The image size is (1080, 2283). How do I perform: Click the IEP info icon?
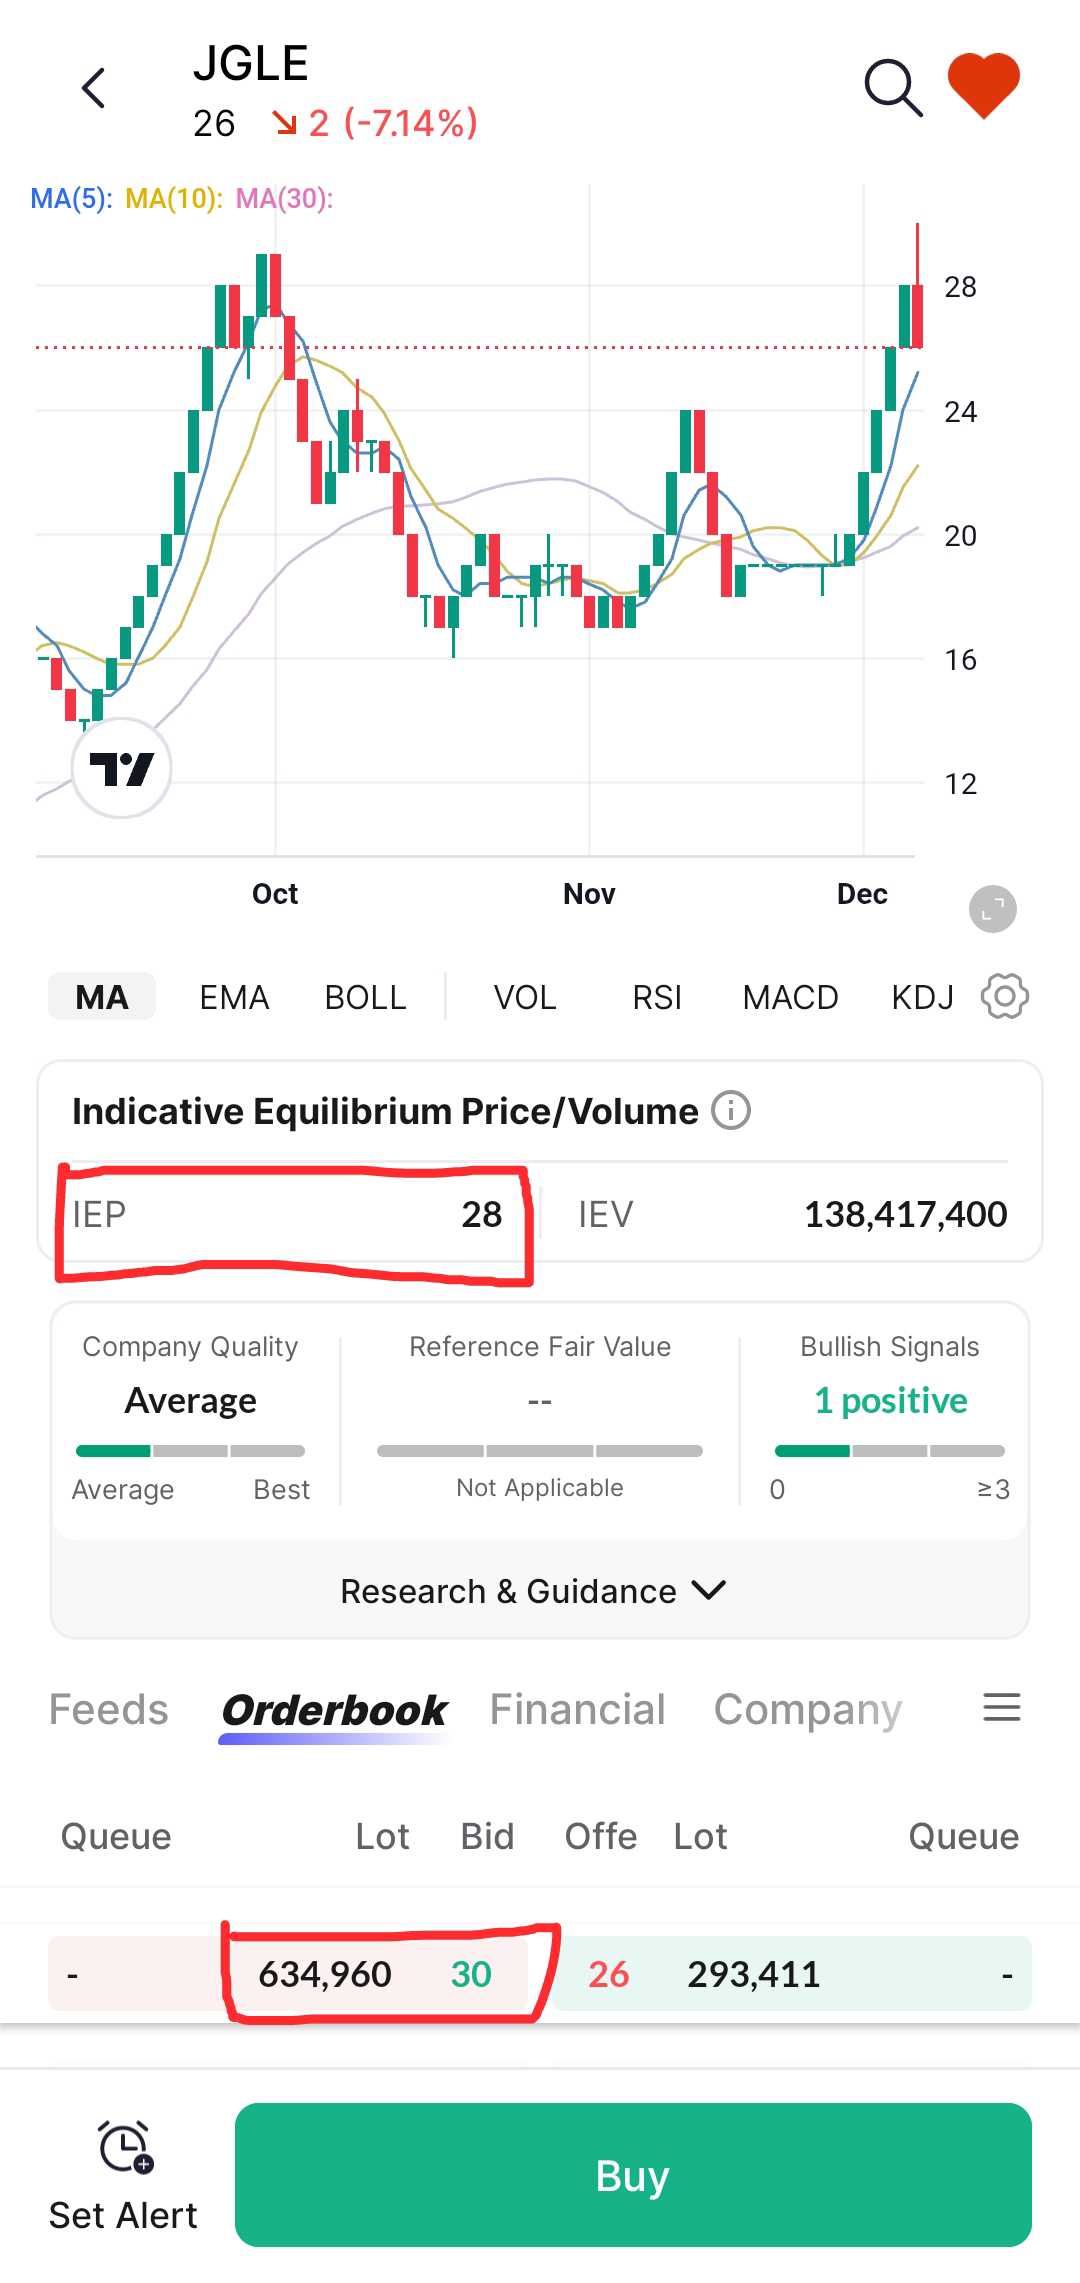(731, 1111)
